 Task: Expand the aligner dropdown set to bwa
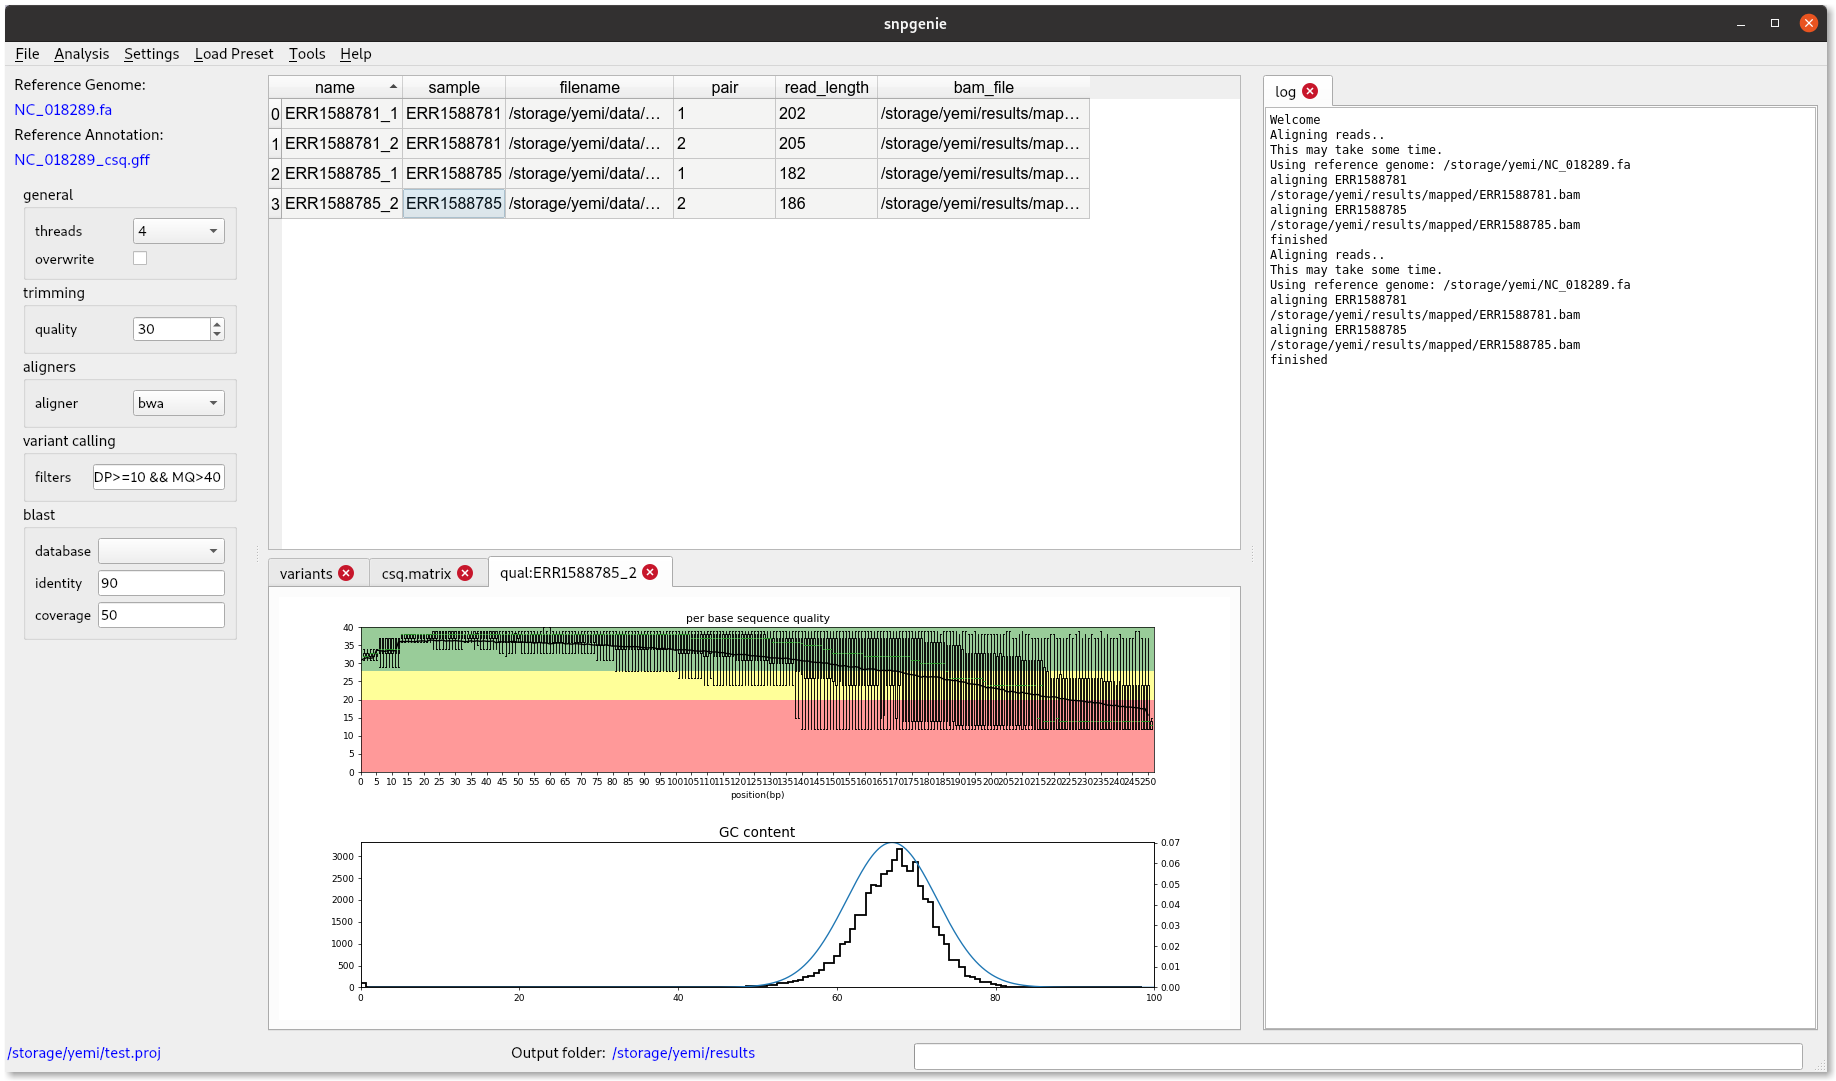pos(178,403)
